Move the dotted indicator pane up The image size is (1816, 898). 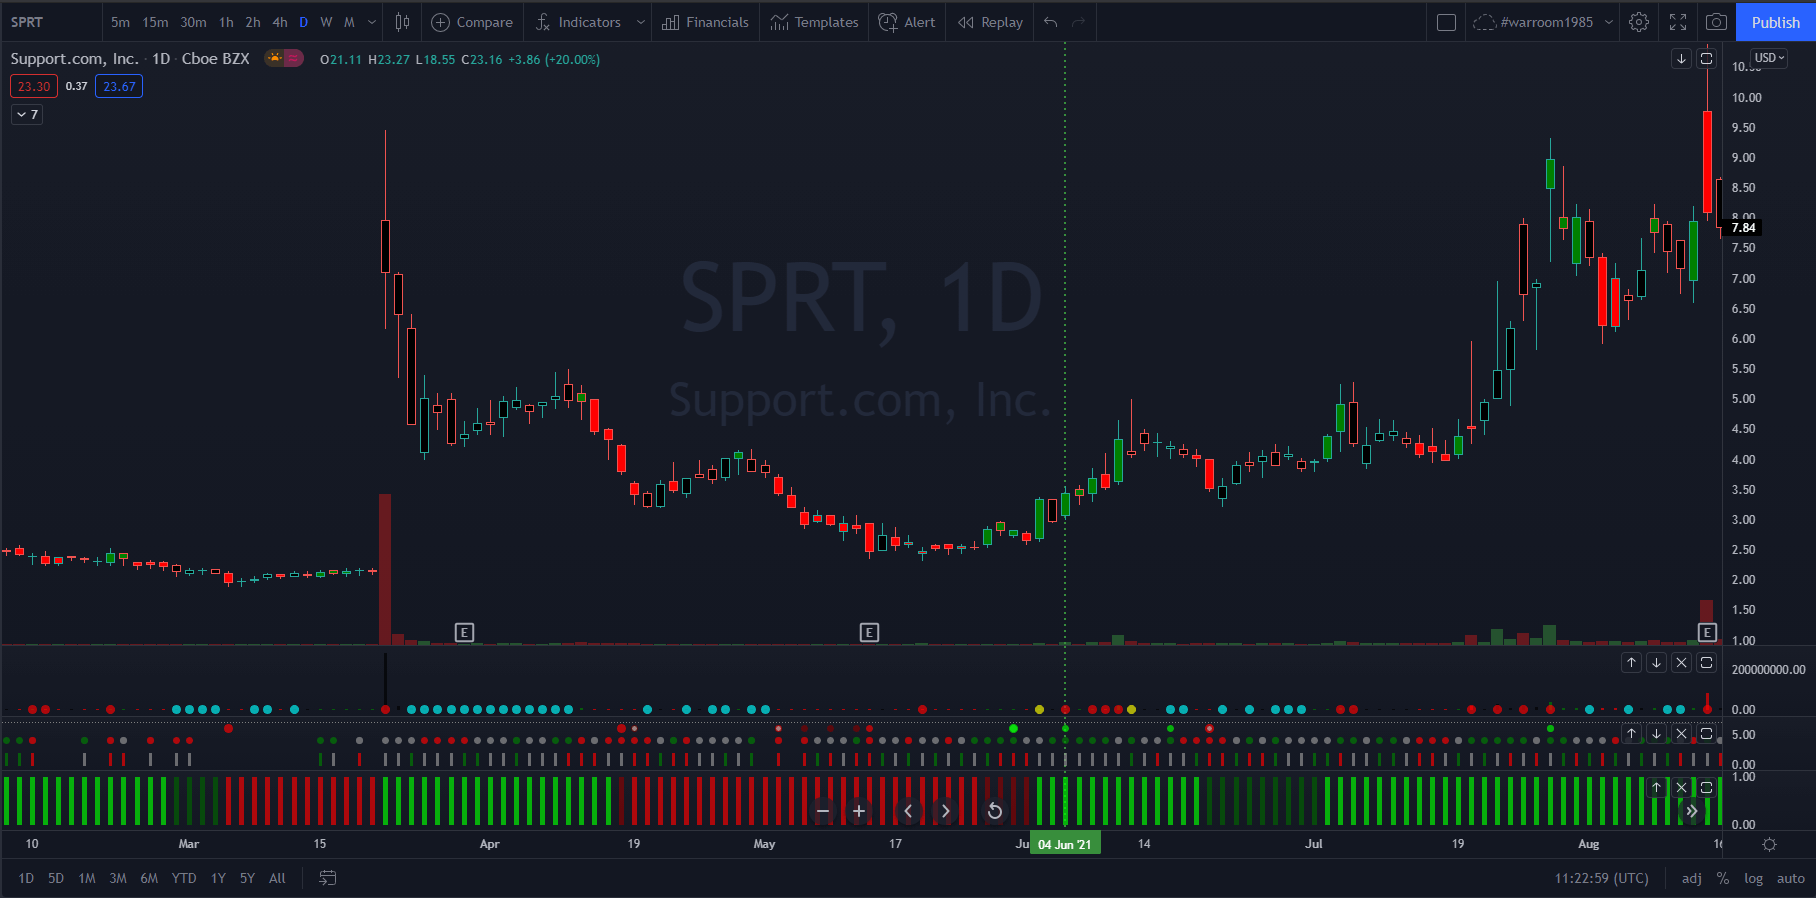coord(1631,734)
